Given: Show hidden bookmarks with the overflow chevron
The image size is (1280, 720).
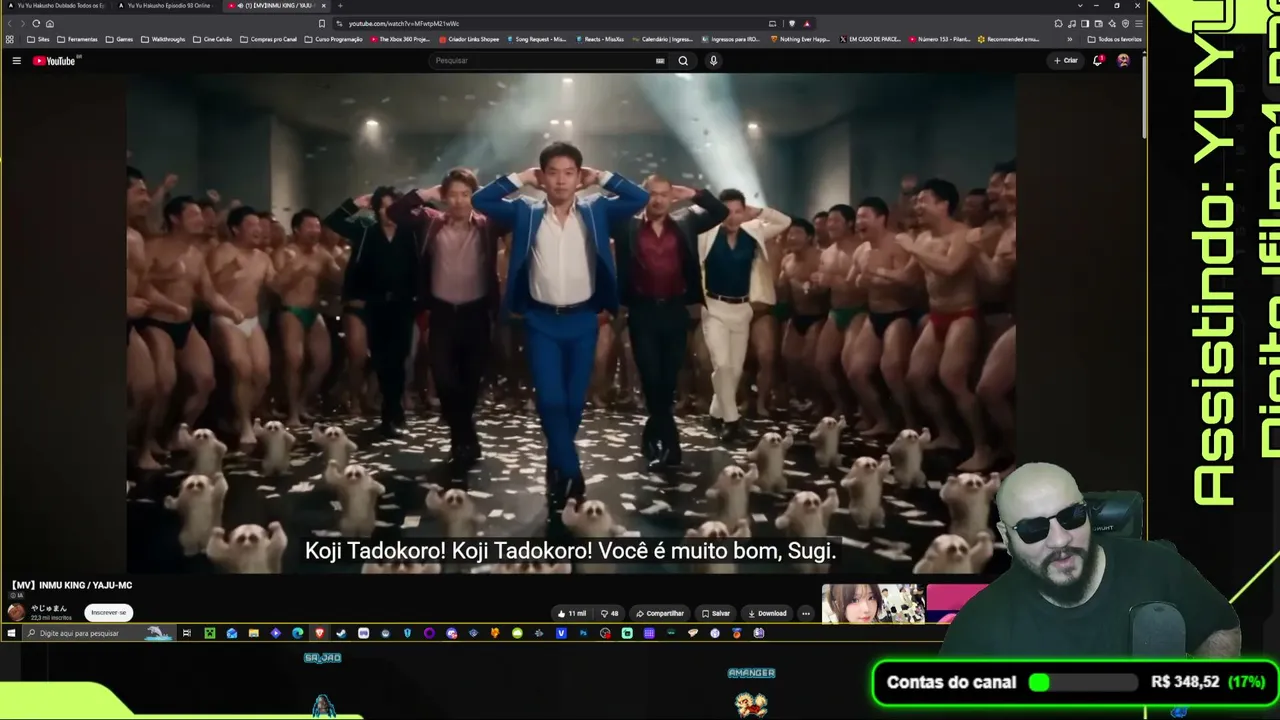Looking at the screenshot, I should (x=1069, y=39).
